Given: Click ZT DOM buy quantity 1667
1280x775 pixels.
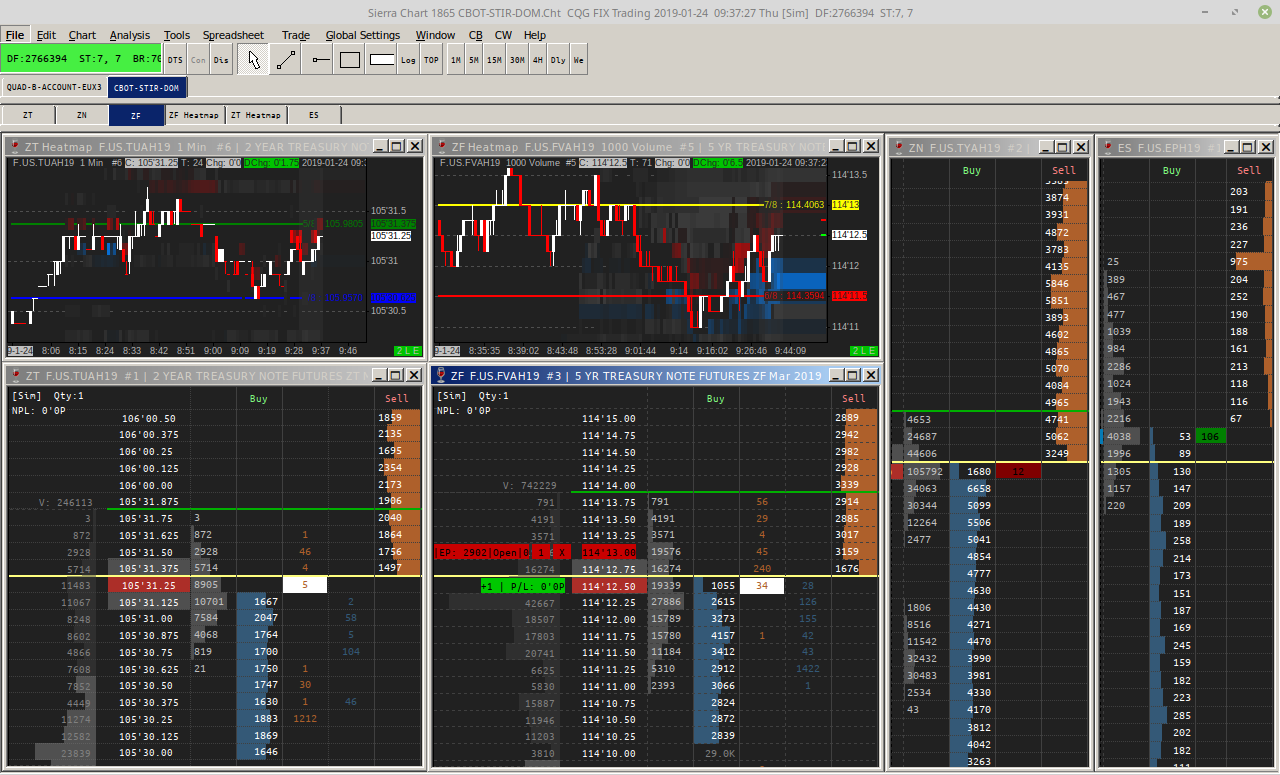Looking at the screenshot, I should pyautogui.click(x=266, y=602).
